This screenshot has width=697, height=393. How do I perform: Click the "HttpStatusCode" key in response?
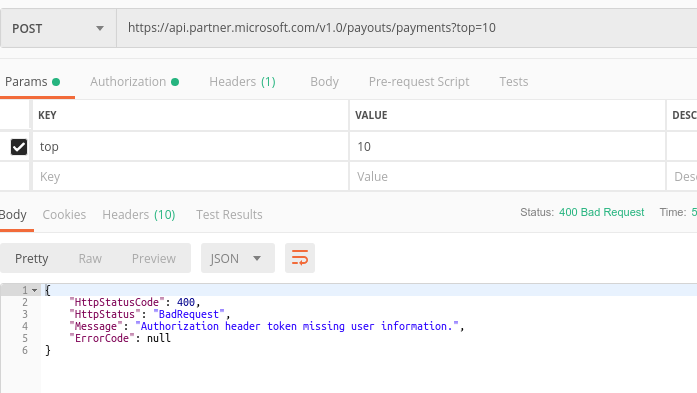pos(117,302)
